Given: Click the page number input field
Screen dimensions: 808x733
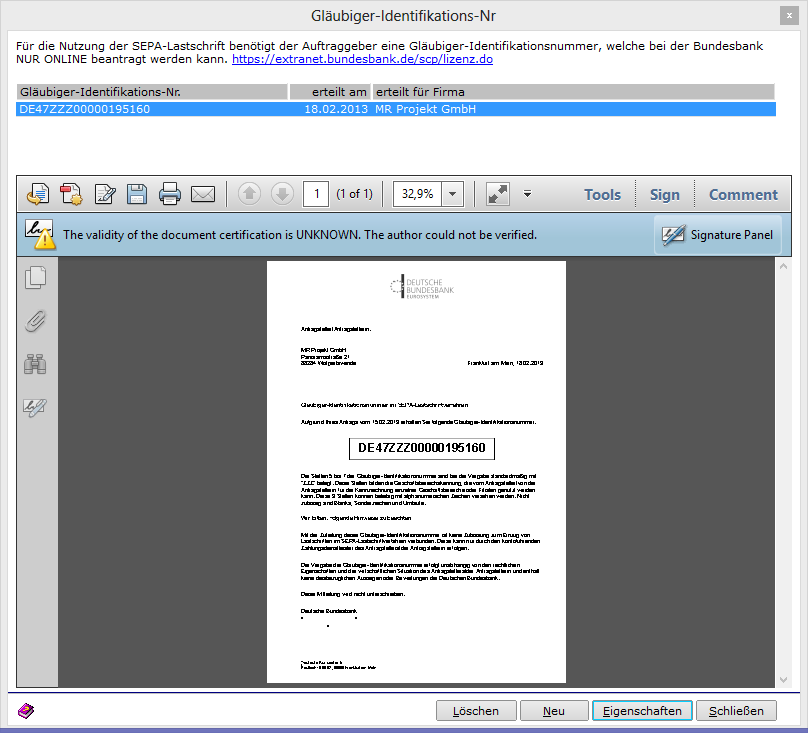Looking at the screenshot, I should pos(316,194).
